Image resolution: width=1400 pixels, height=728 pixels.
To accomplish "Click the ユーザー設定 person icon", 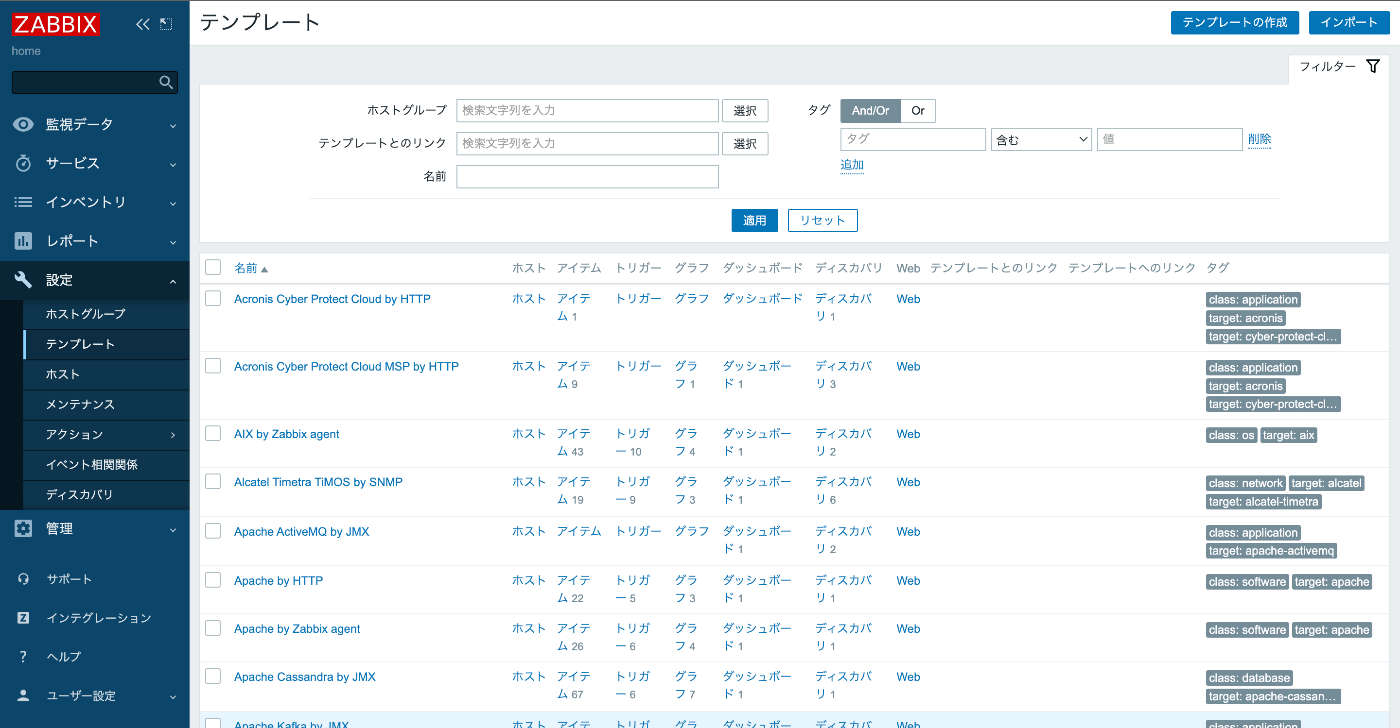I will tap(23, 696).
